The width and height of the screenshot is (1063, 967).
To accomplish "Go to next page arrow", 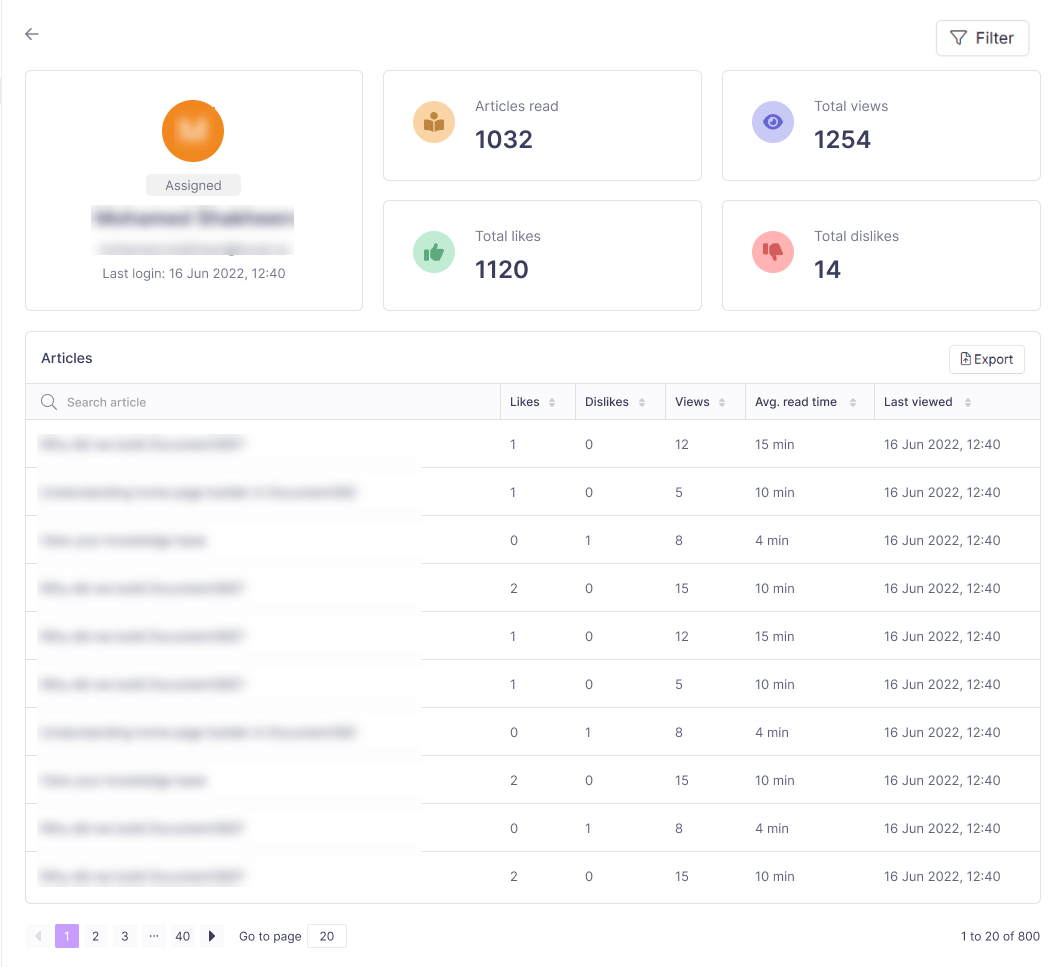I will click(212, 936).
